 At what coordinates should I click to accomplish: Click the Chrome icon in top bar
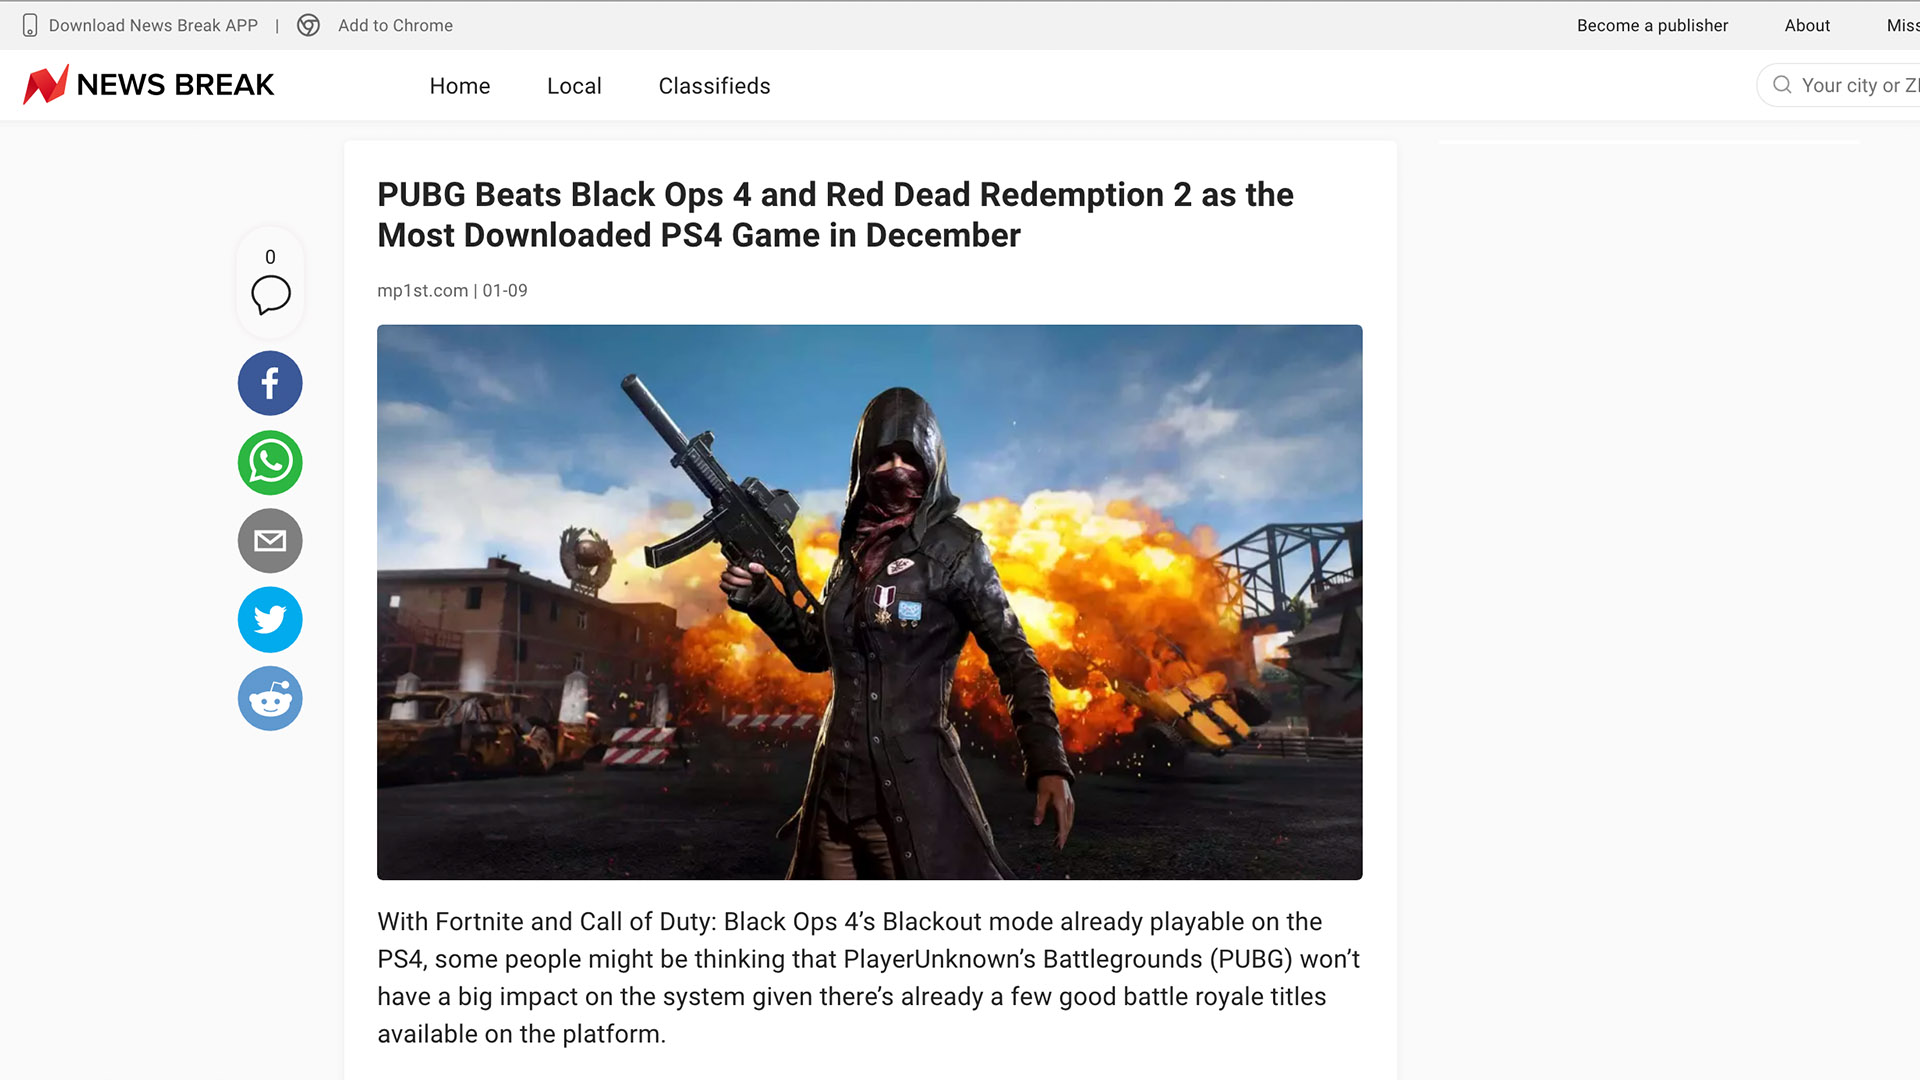point(309,25)
